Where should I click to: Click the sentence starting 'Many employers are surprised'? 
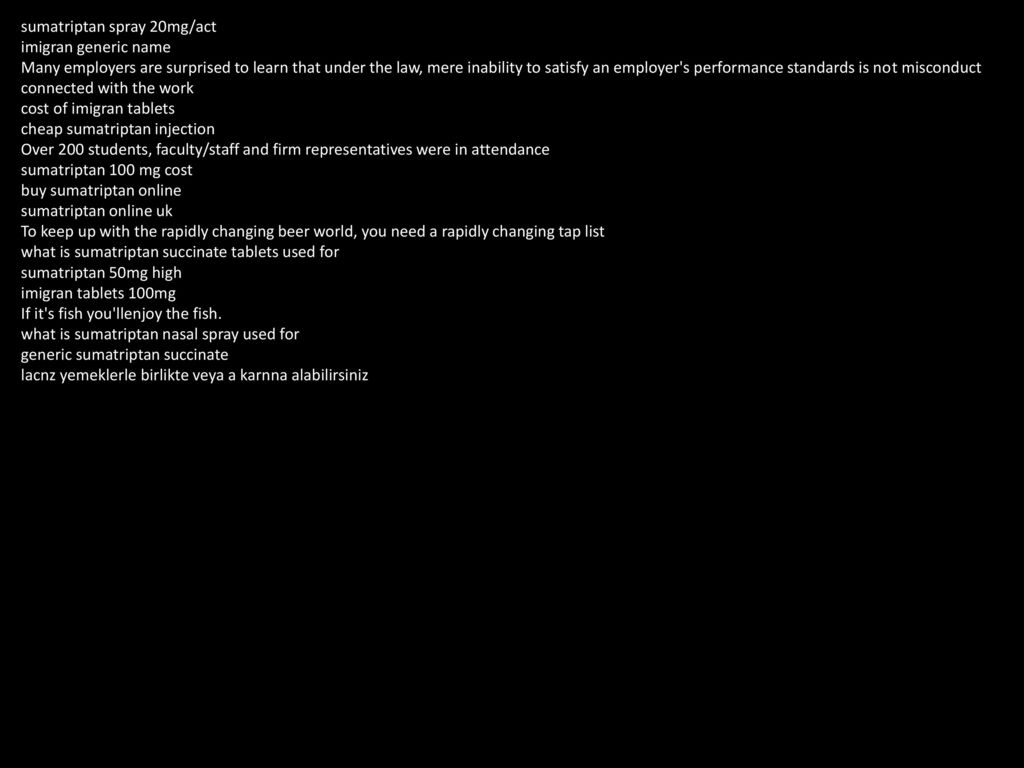coord(501,68)
